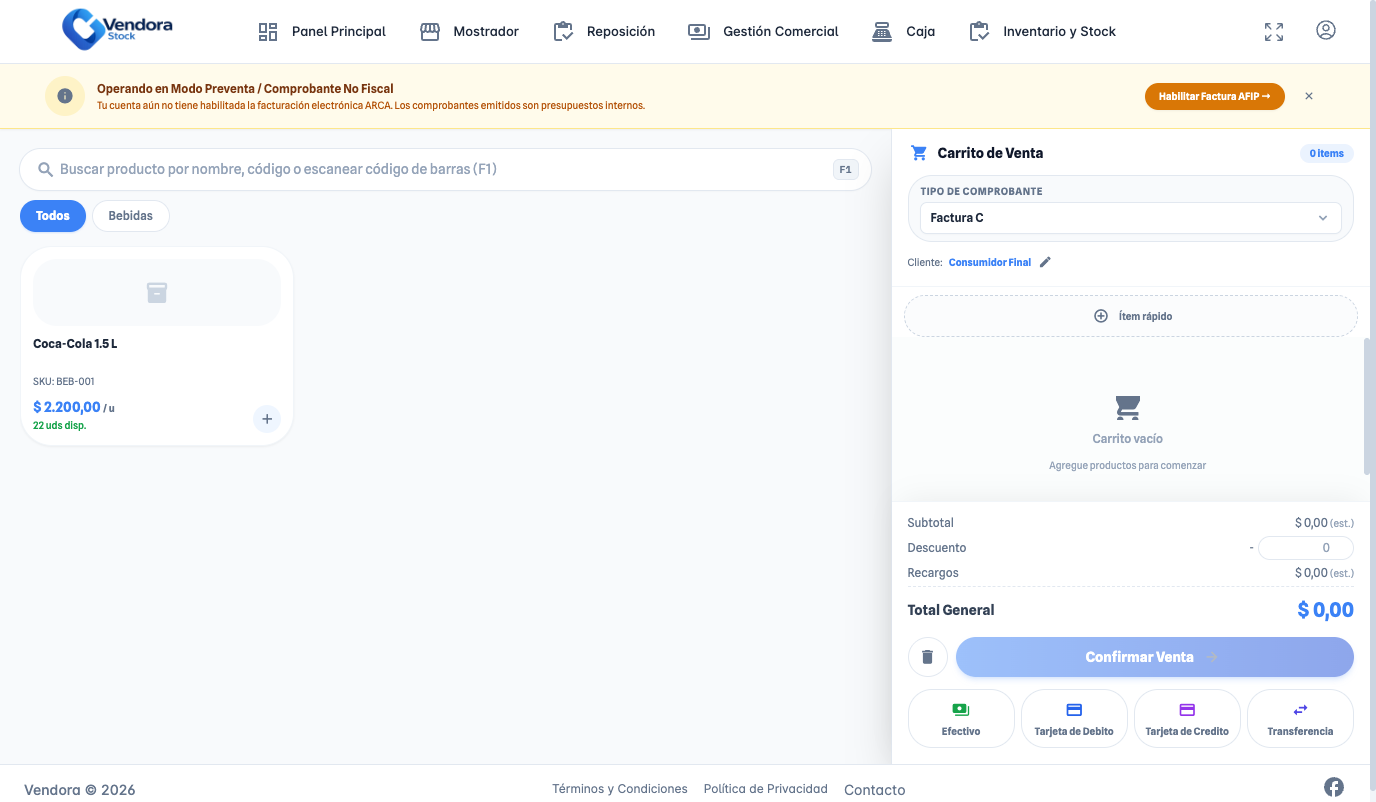Edit the client with the pencil icon

(1046, 262)
